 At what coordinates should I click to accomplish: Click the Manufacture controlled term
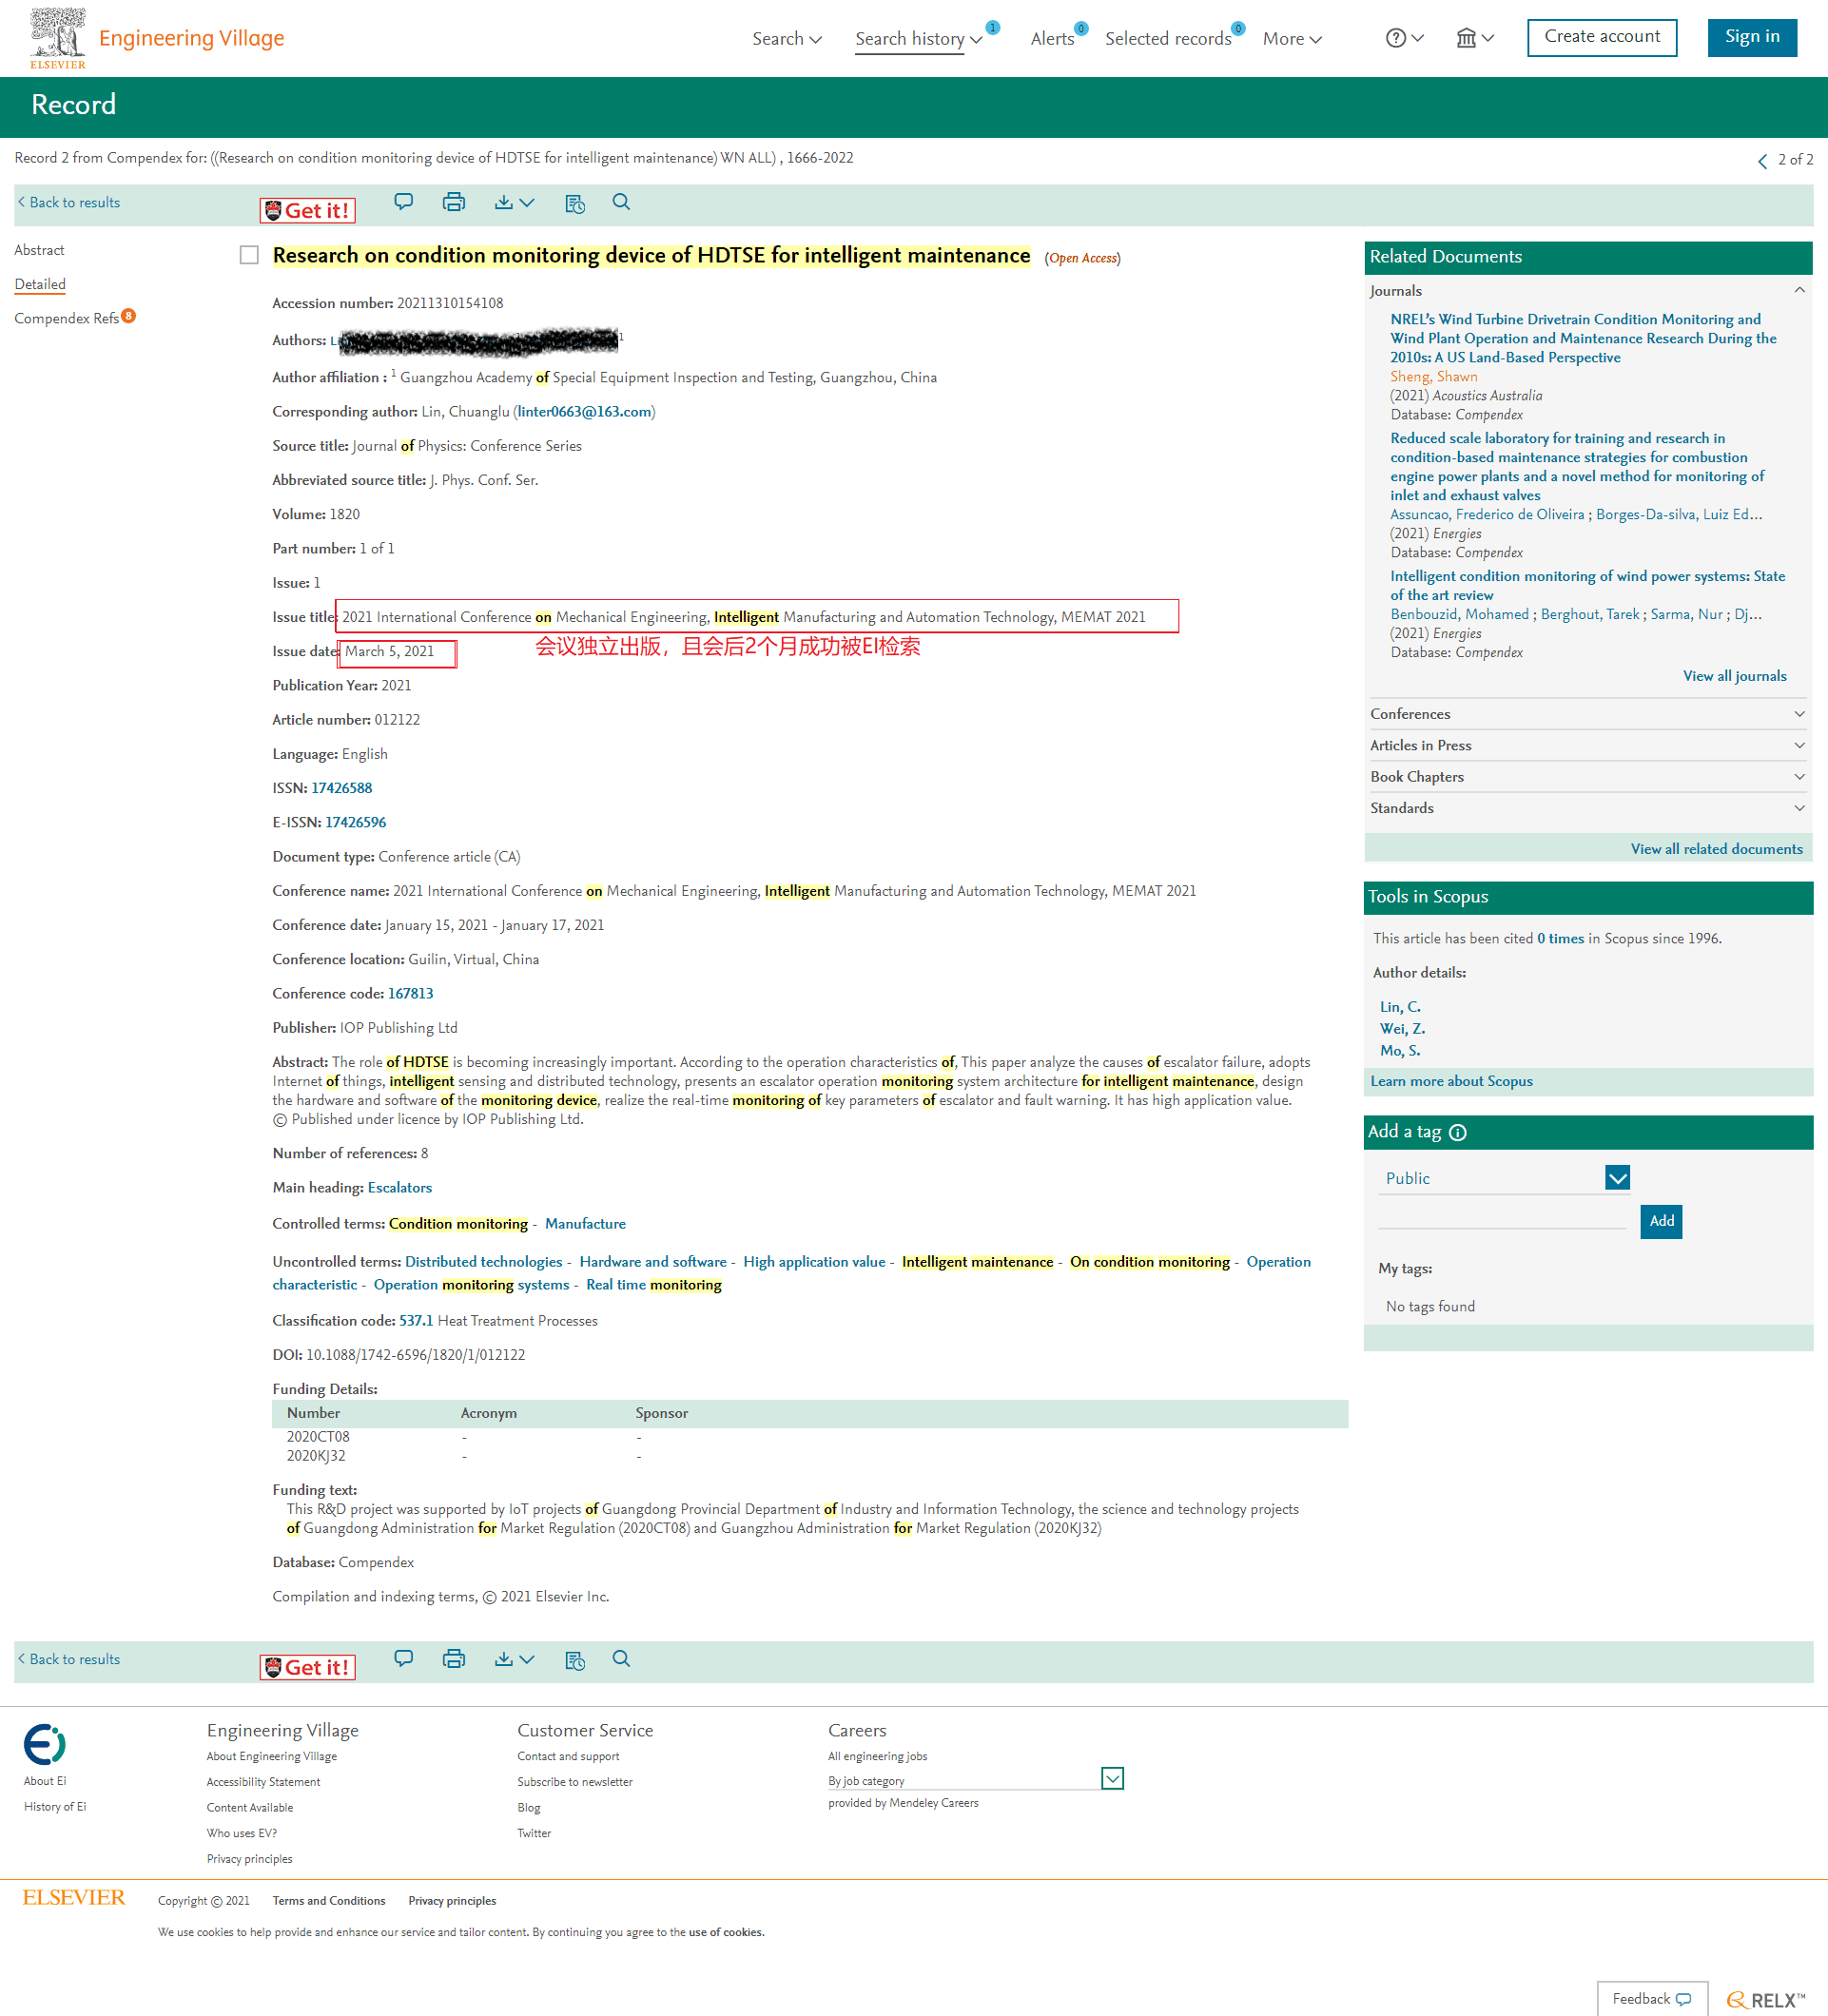pyautogui.click(x=585, y=1223)
